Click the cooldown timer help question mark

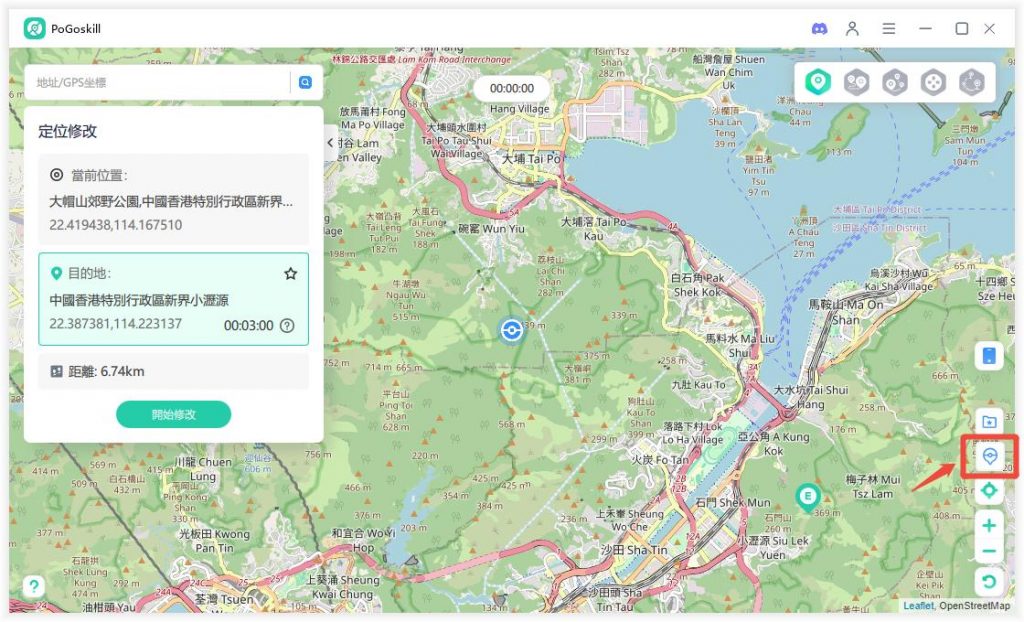[287, 325]
